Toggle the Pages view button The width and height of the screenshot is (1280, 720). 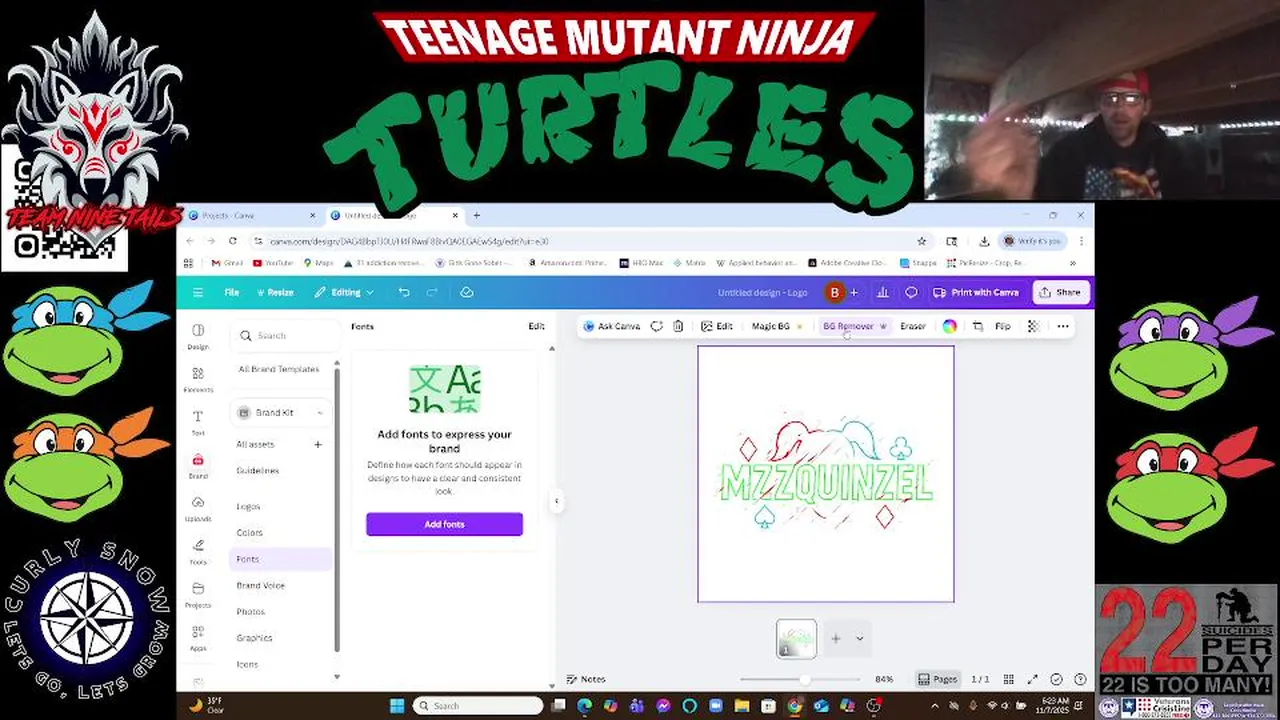tap(938, 679)
